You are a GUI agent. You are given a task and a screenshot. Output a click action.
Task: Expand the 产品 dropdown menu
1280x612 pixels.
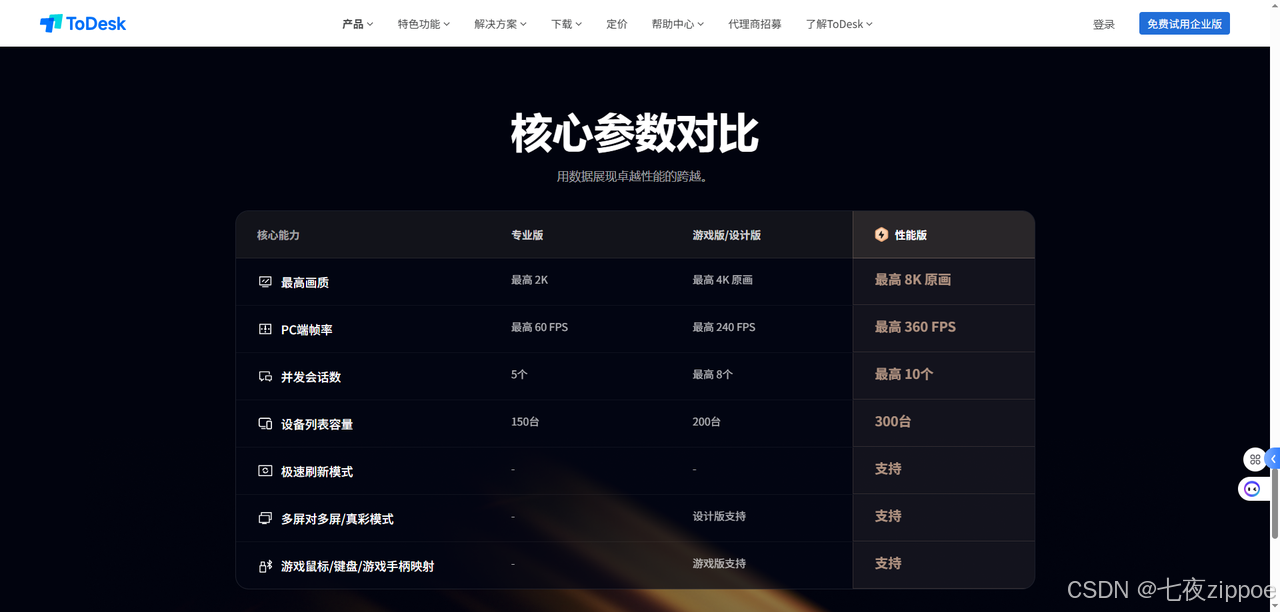(x=357, y=24)
